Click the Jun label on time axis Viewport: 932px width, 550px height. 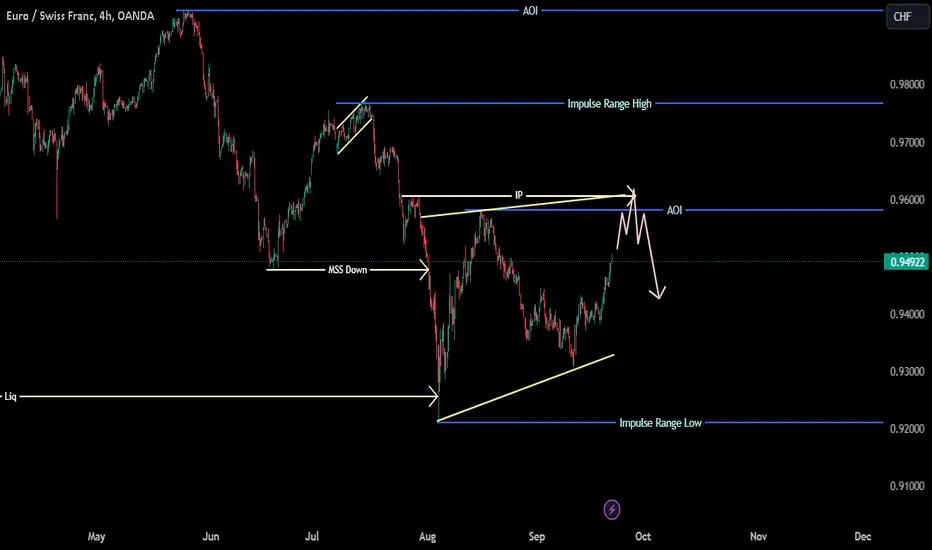click(211, 536)
